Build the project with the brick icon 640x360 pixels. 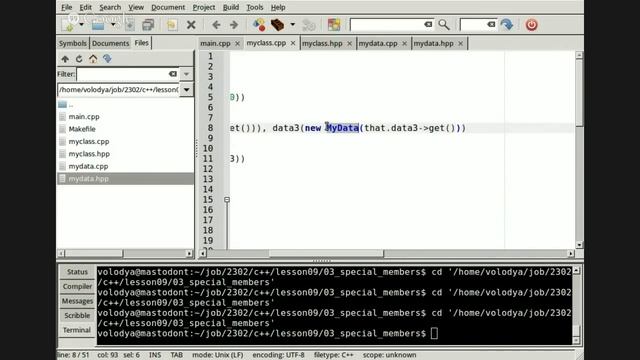click(278, 25)
